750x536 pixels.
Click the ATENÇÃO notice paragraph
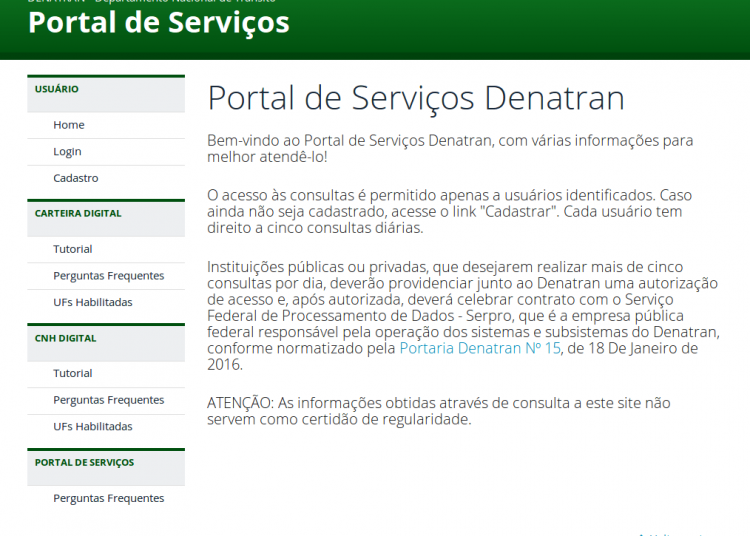[439, 411]
